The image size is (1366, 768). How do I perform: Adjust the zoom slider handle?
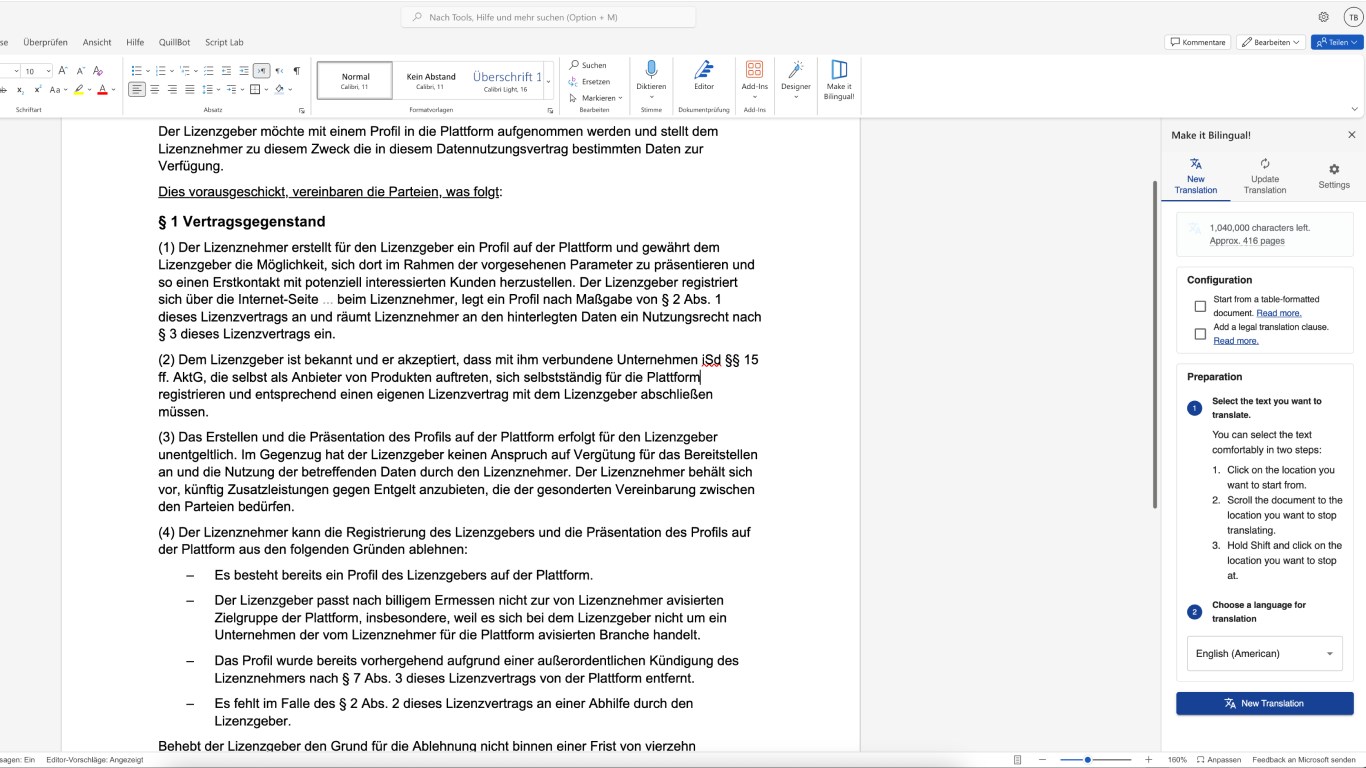1088,760
